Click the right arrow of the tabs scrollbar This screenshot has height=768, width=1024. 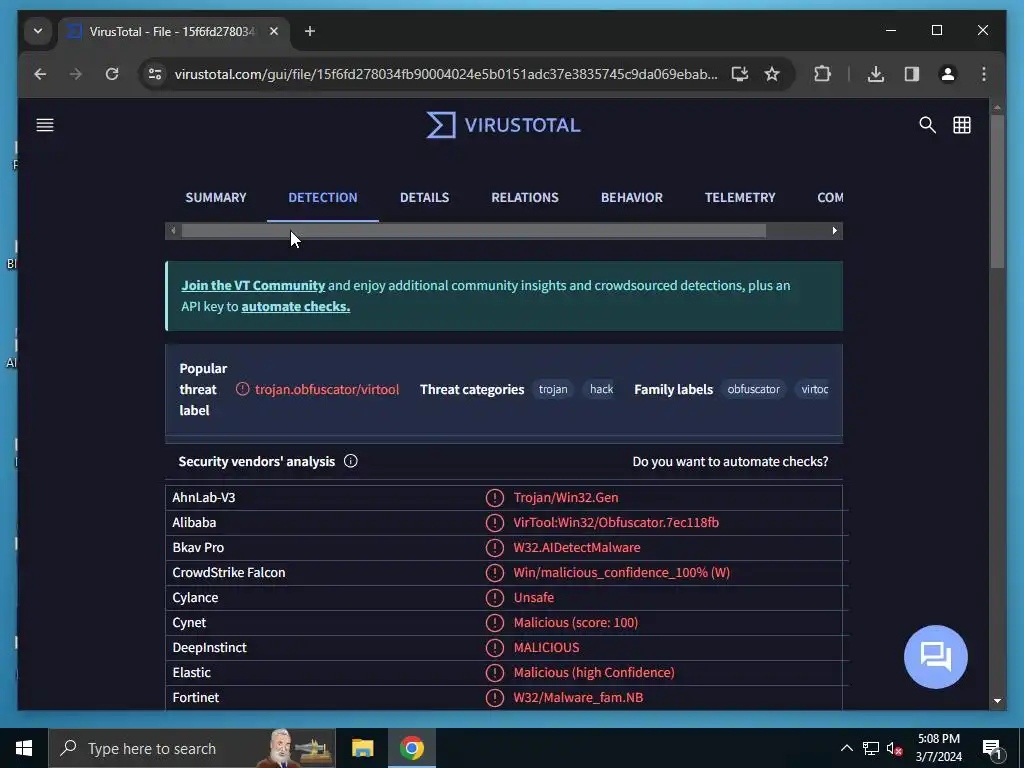835,231
